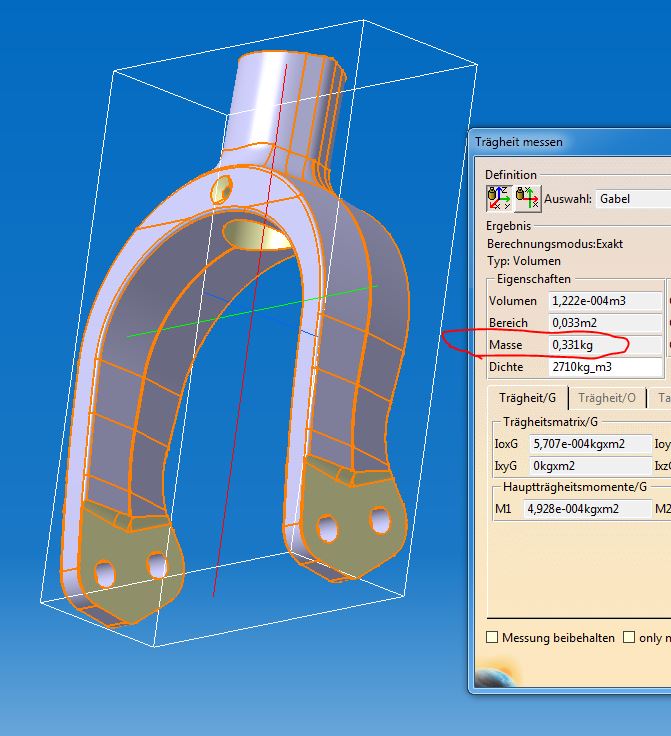Viewport: 671px width, 736px height.
Task: Click the Trägheitsmatrix/G group label
Action: coord(550,422)
